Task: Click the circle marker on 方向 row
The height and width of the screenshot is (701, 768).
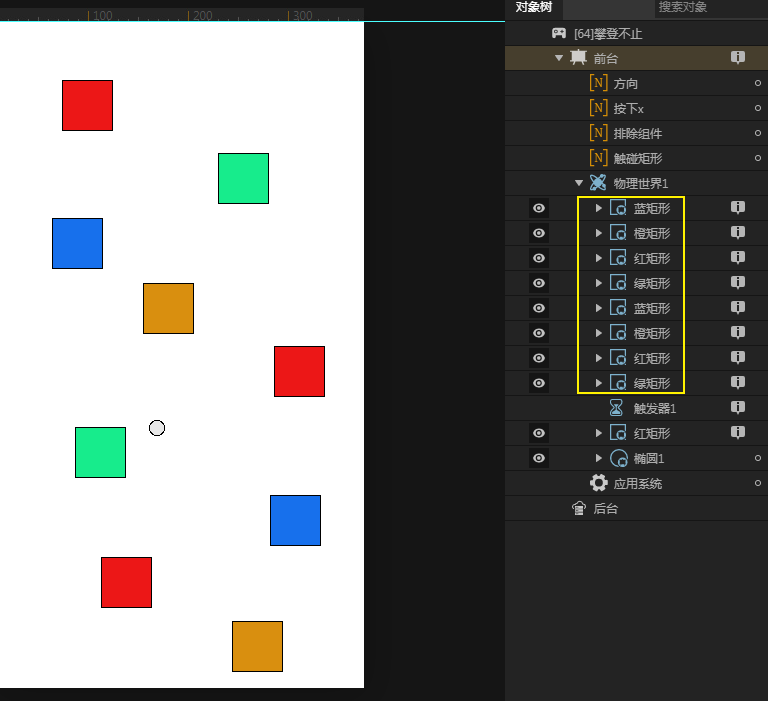Action: pyautogui.click(x=758, y=83)
